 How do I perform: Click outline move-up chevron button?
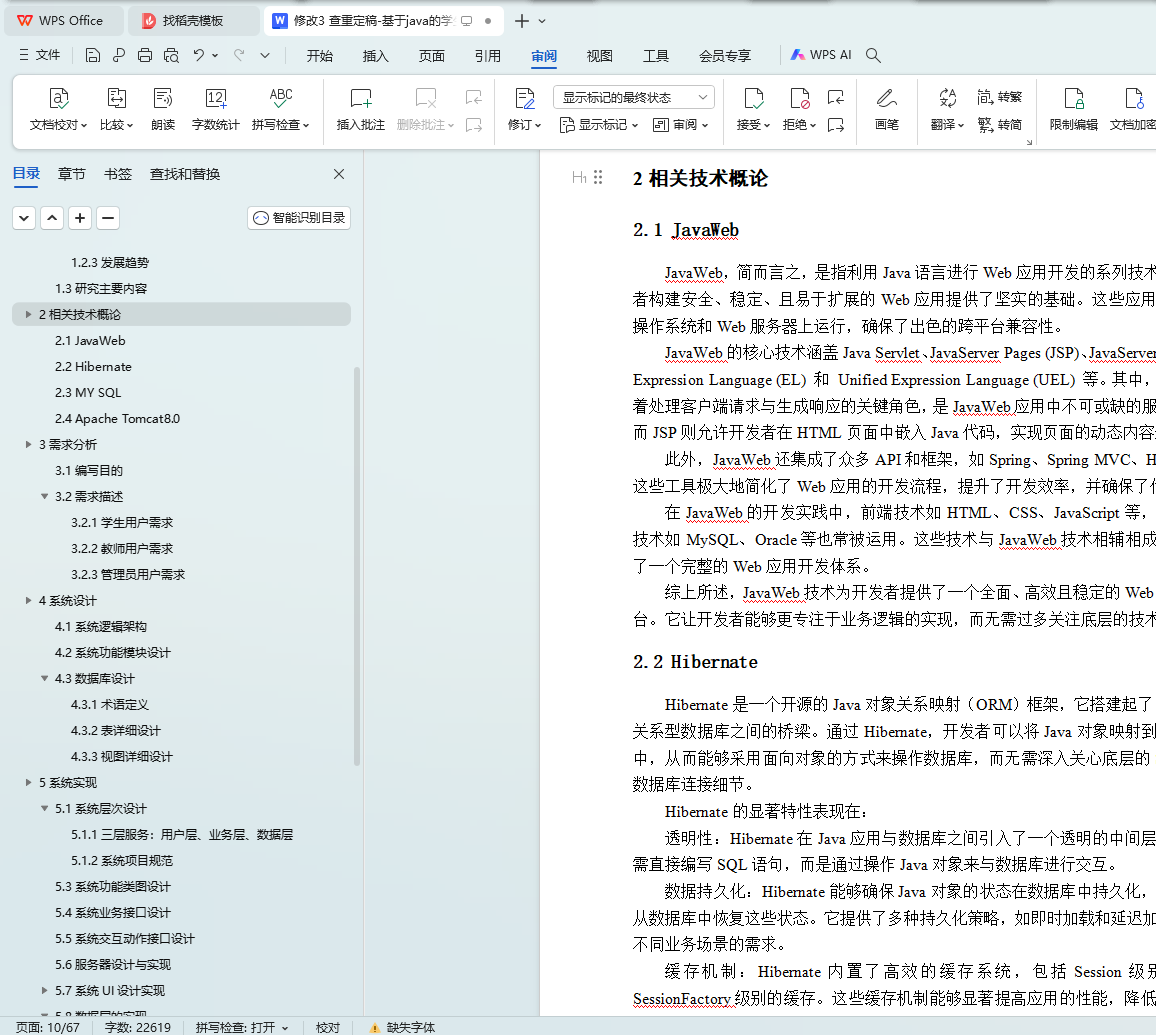[52, 218]
